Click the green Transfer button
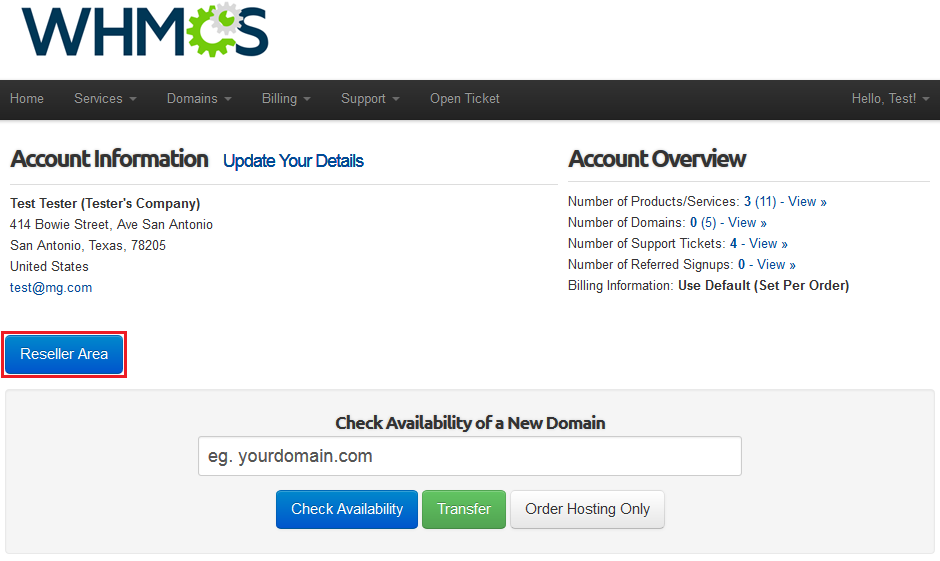Screen dimensions: 940x561 tap(464, 509)
